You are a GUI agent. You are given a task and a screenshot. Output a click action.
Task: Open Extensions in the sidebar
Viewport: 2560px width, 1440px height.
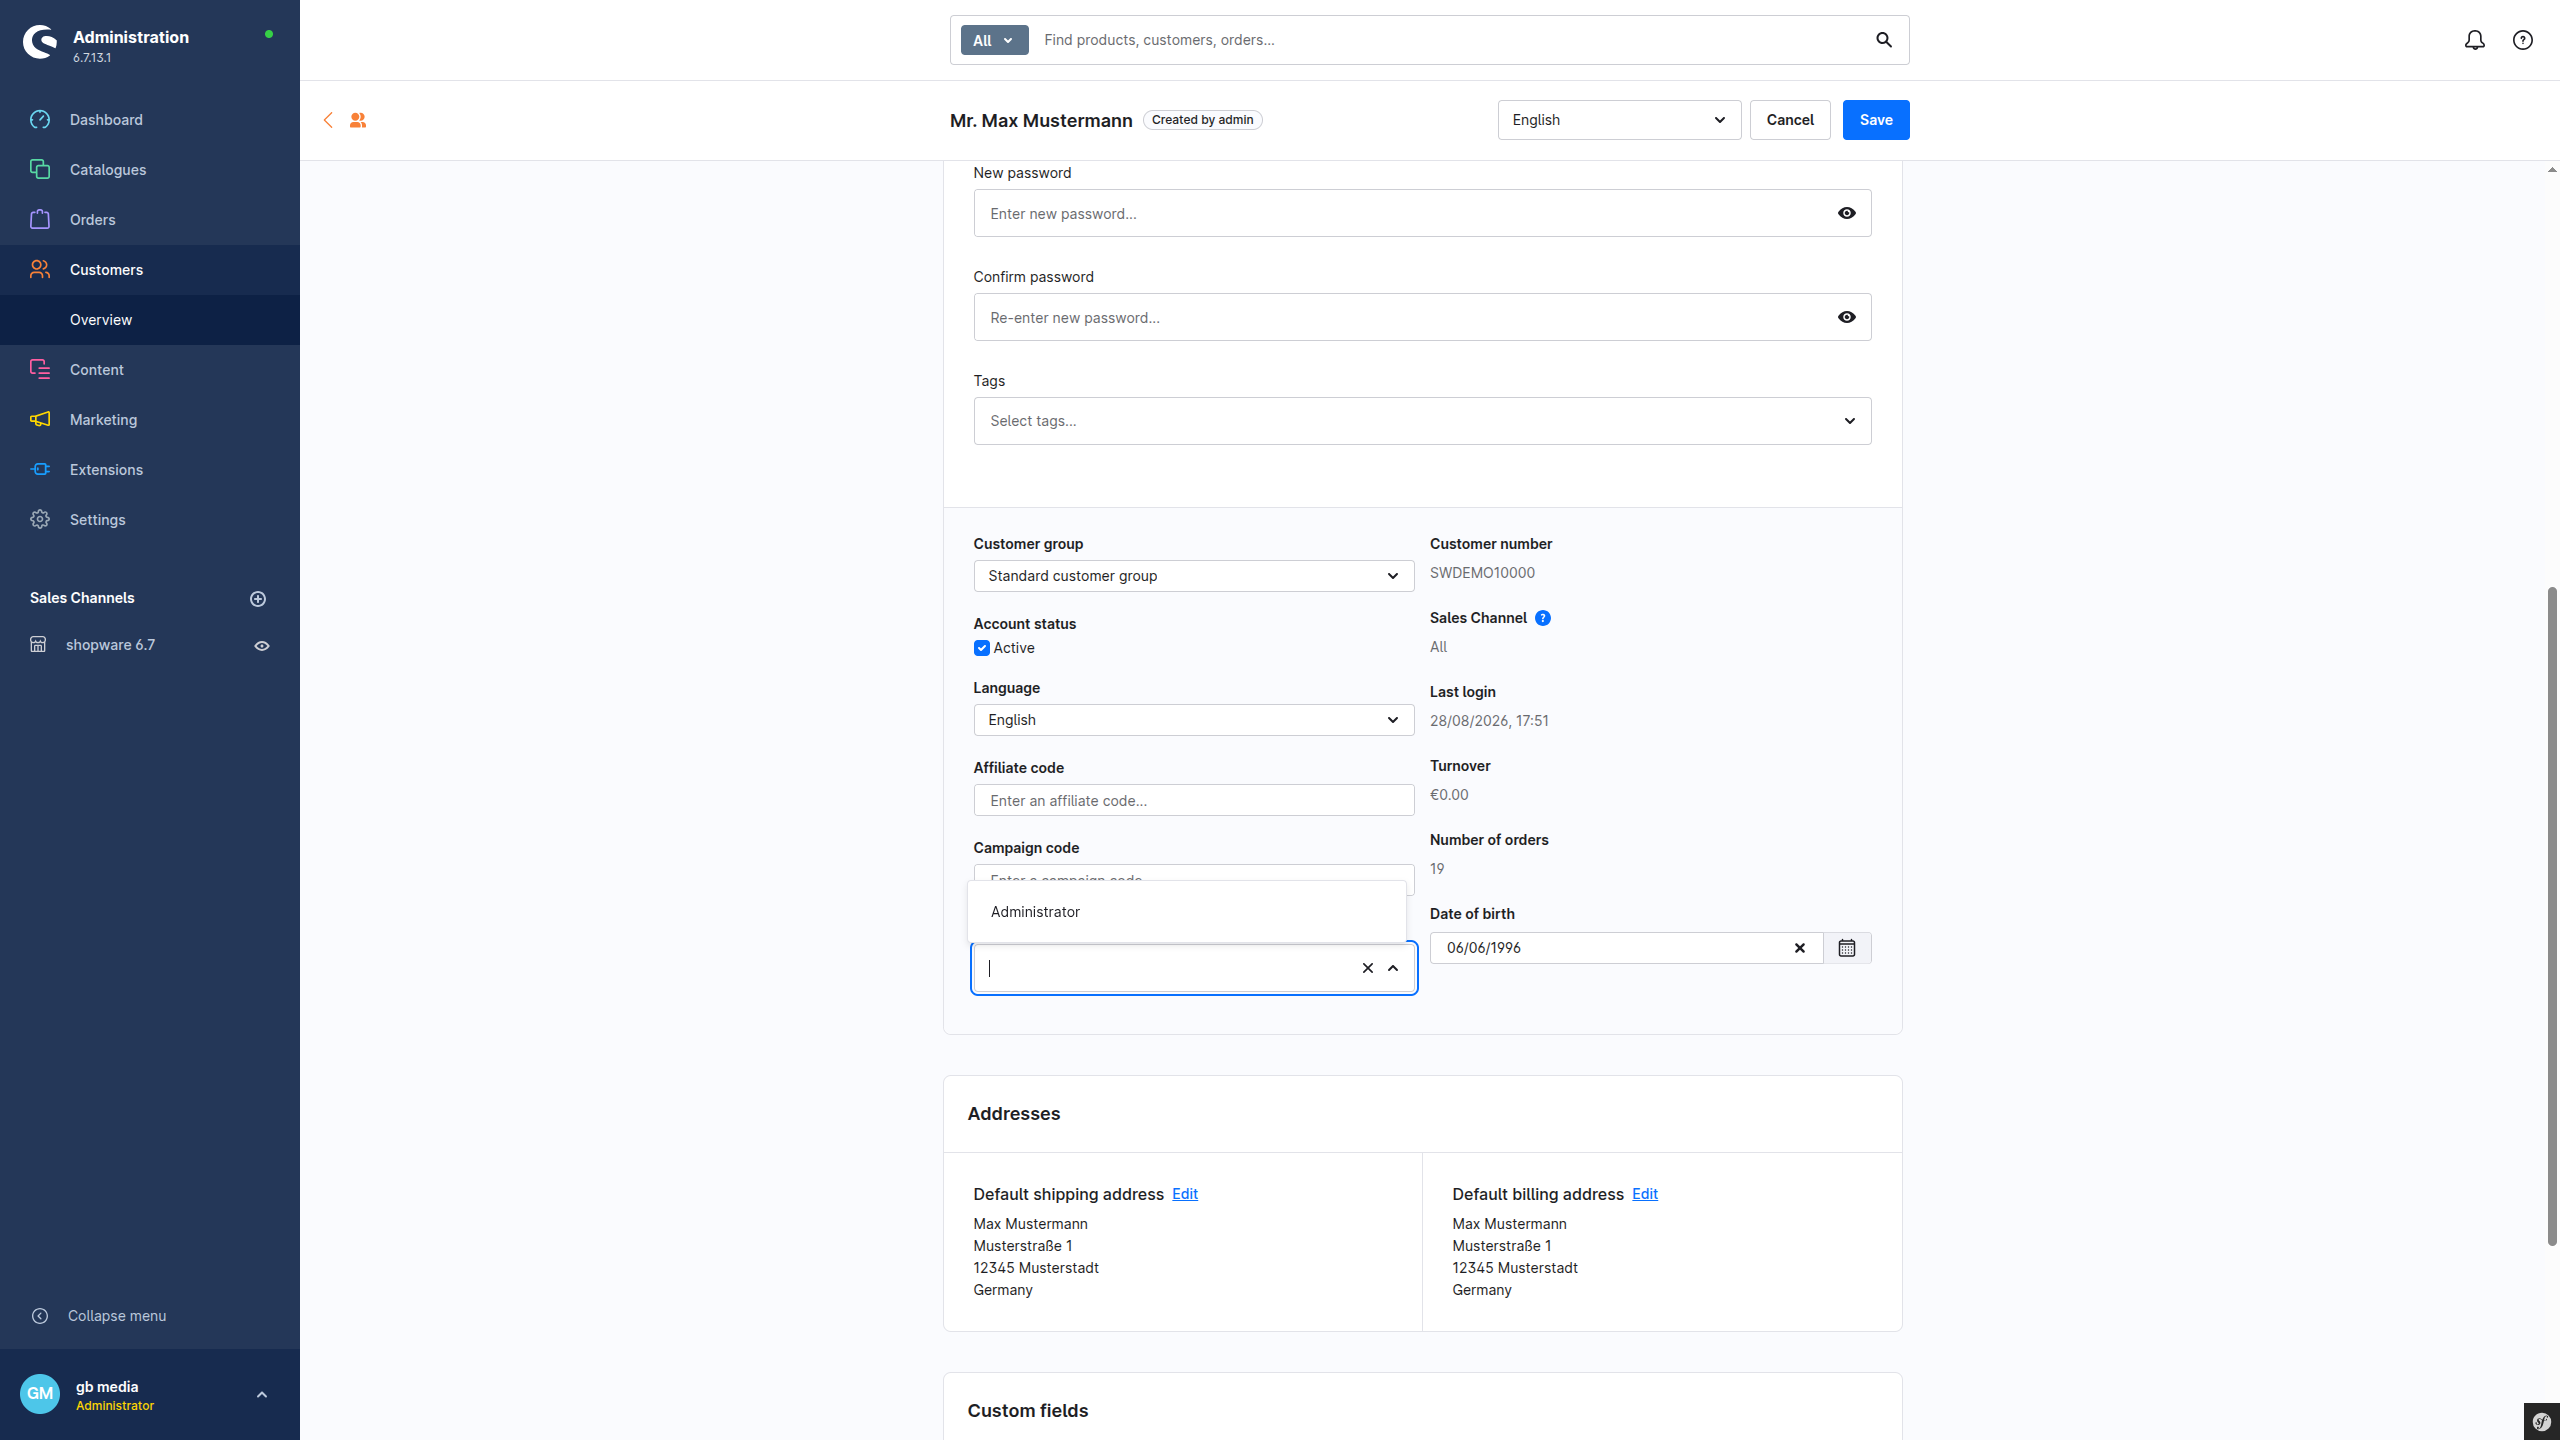(150, 470)
